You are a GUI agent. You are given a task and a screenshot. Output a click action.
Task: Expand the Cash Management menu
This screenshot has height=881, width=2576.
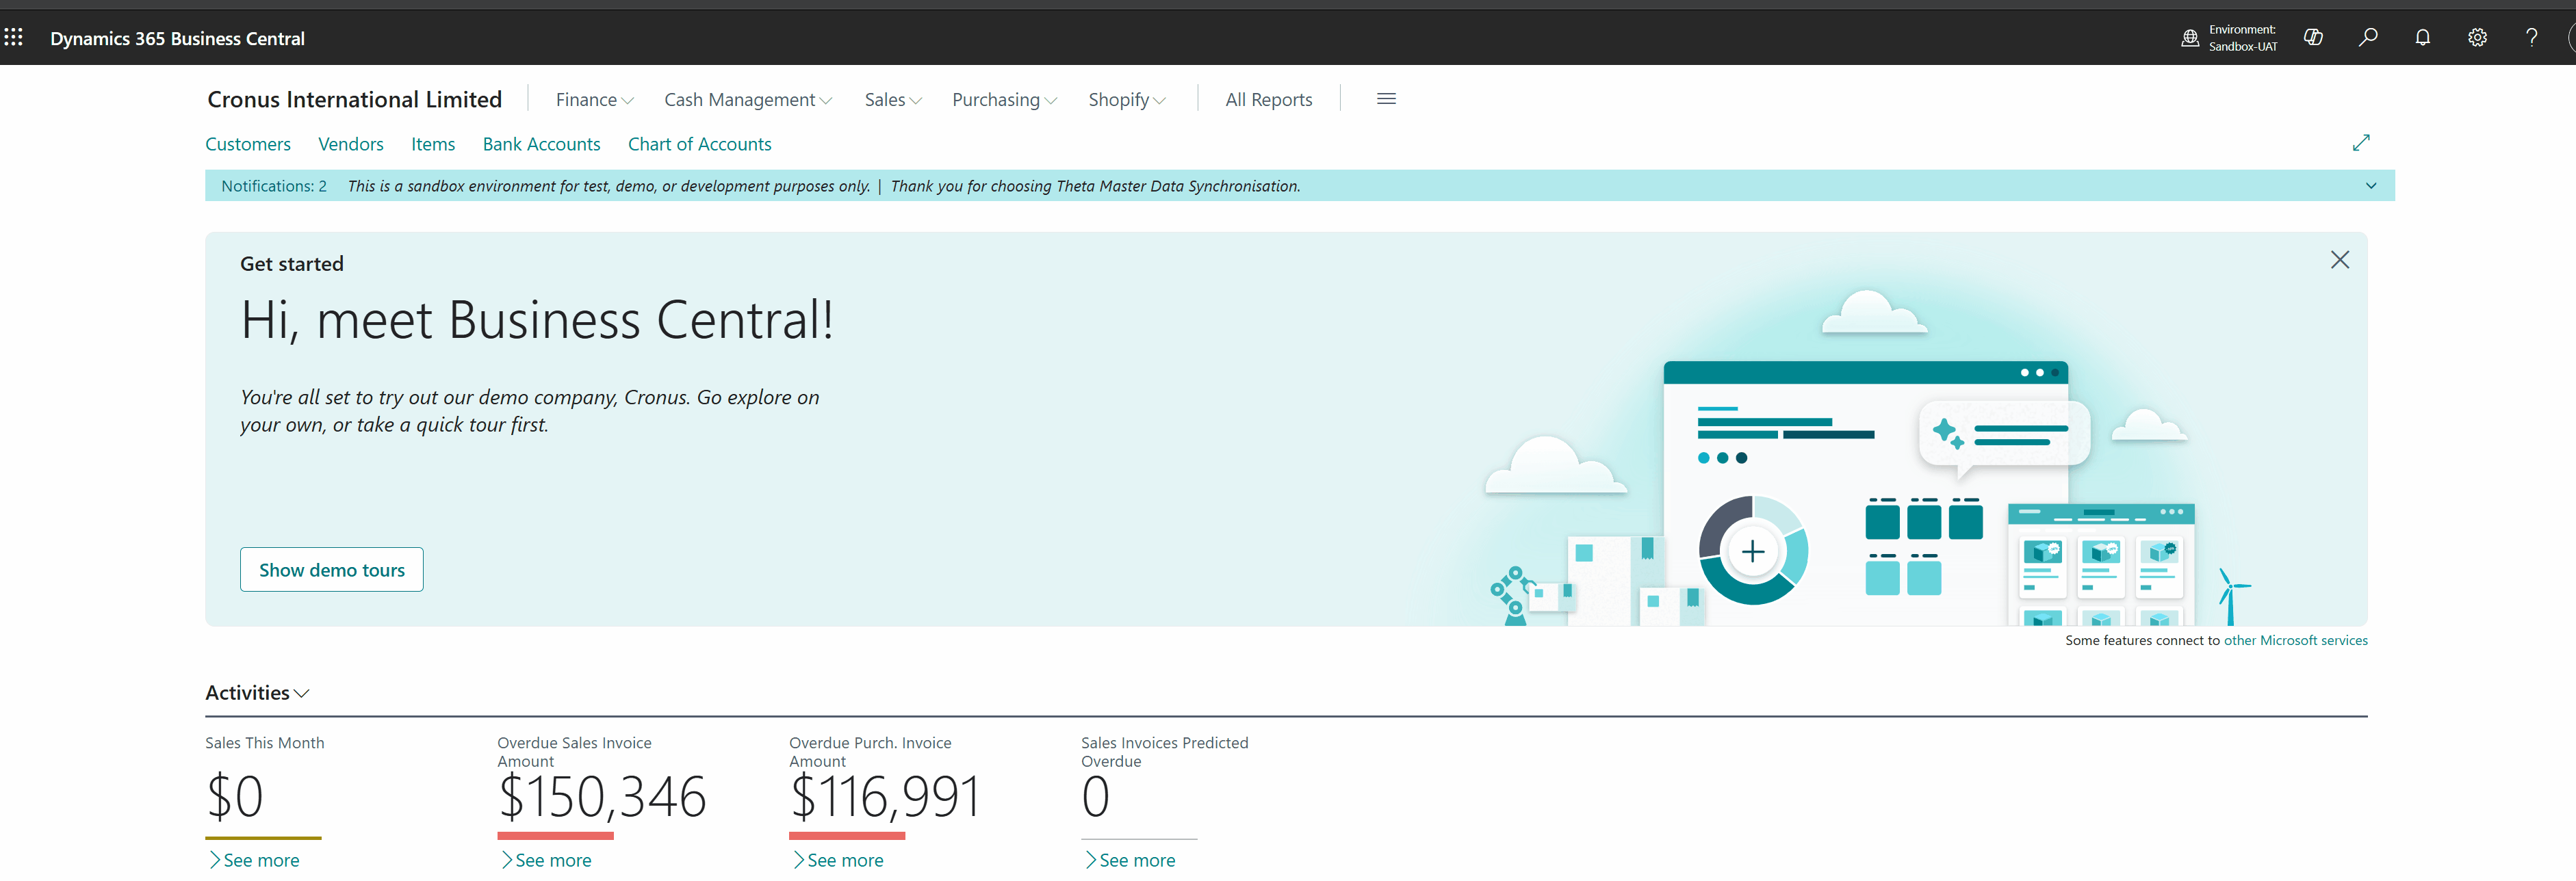point(747,100)
